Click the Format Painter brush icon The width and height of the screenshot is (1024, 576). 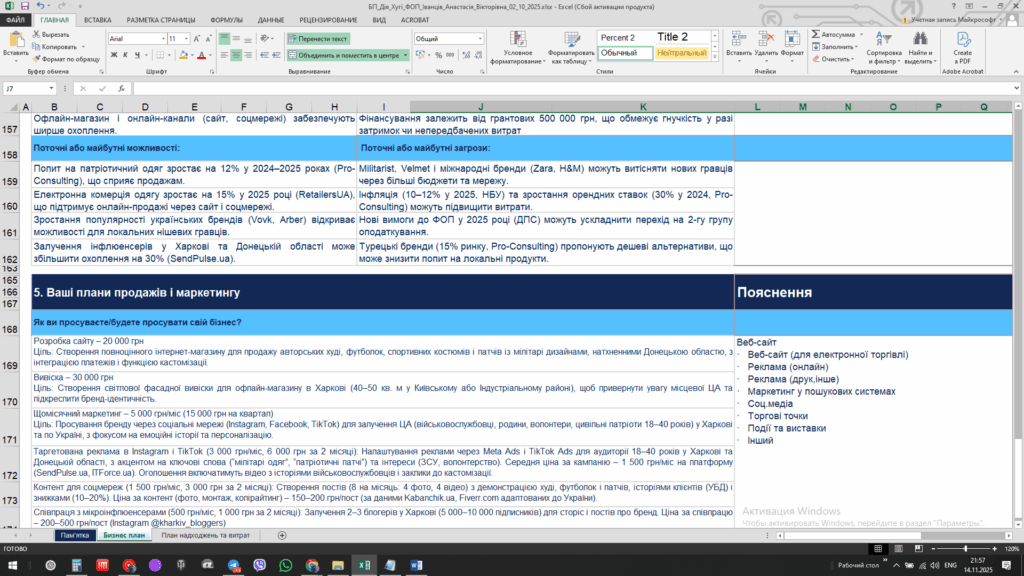coord(37,59)
